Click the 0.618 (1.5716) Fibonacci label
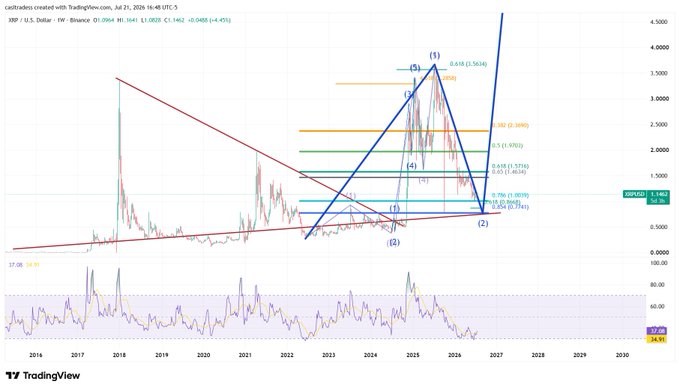 [510, 166]
